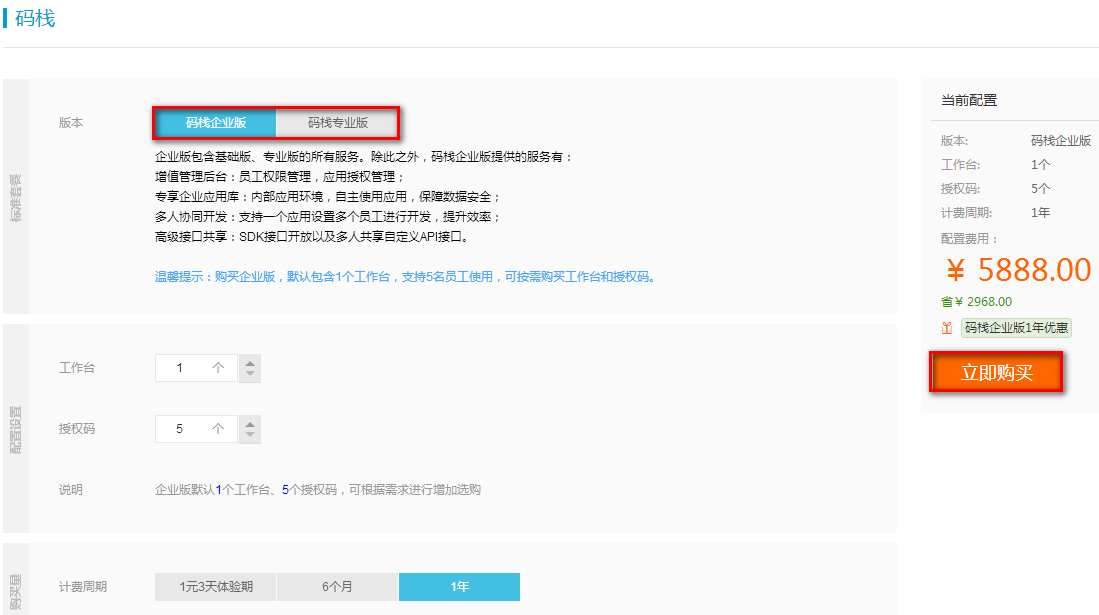
Task: Click the 高级接口共享 description line
Action: coord(312,236)
